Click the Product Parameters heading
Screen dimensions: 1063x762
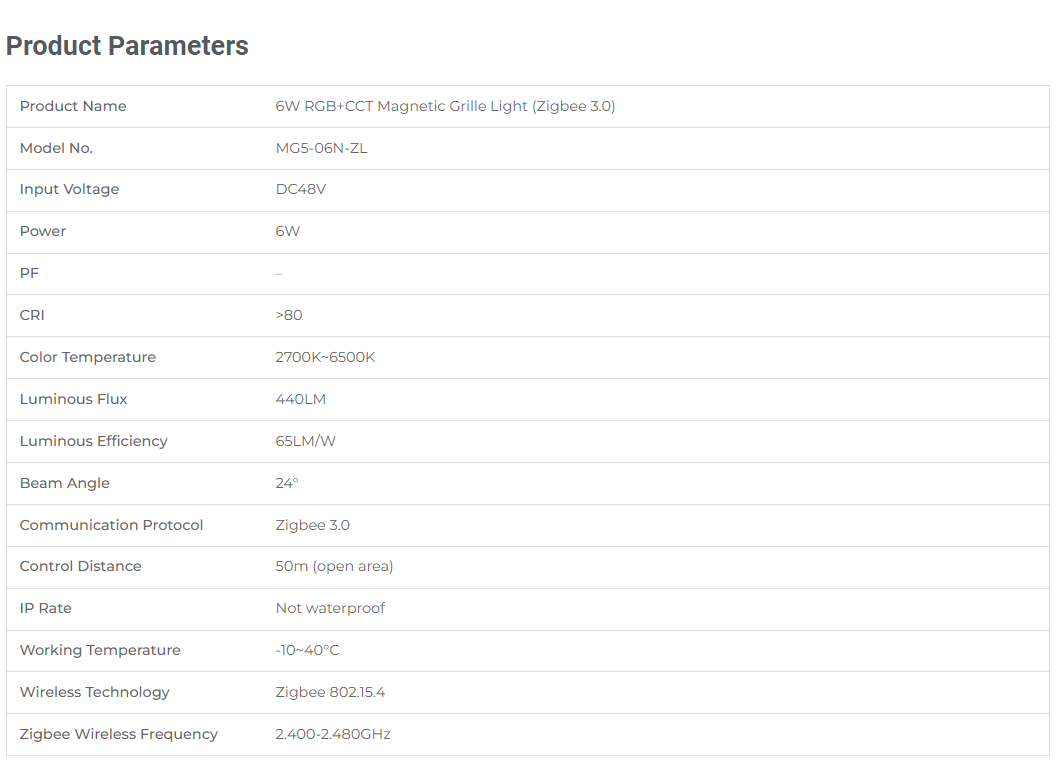pyautogui.click(x=127, y=46)
